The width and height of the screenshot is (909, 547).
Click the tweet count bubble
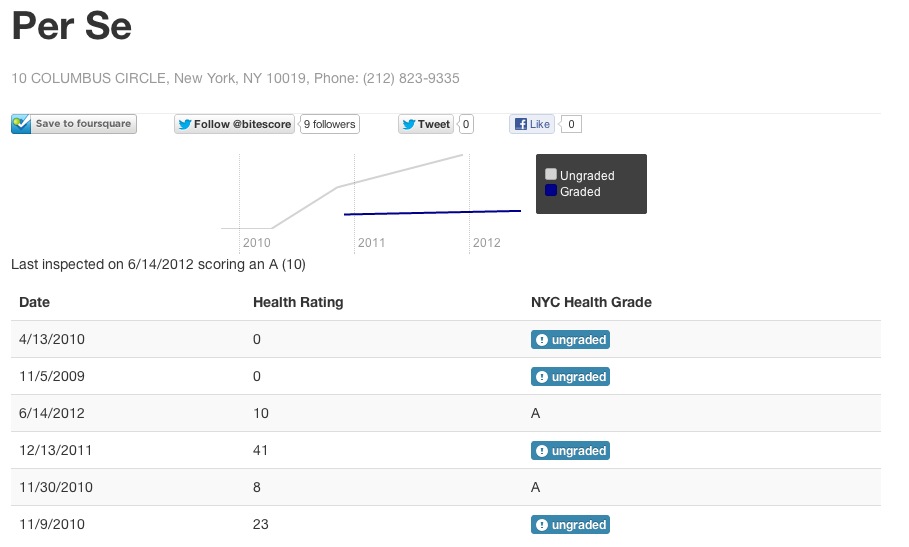point(467,124)
